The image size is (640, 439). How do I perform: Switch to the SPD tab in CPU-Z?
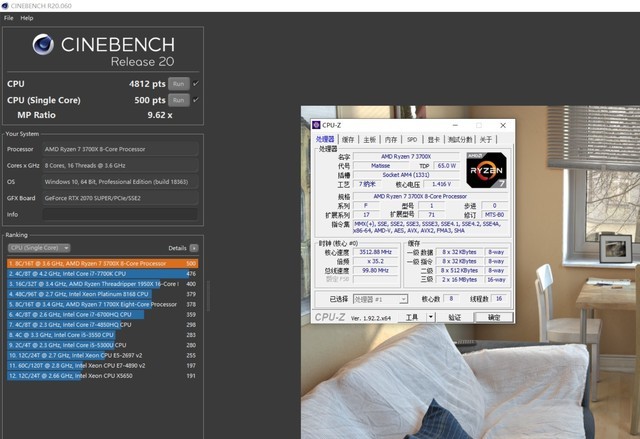click(x=412, y=140)
